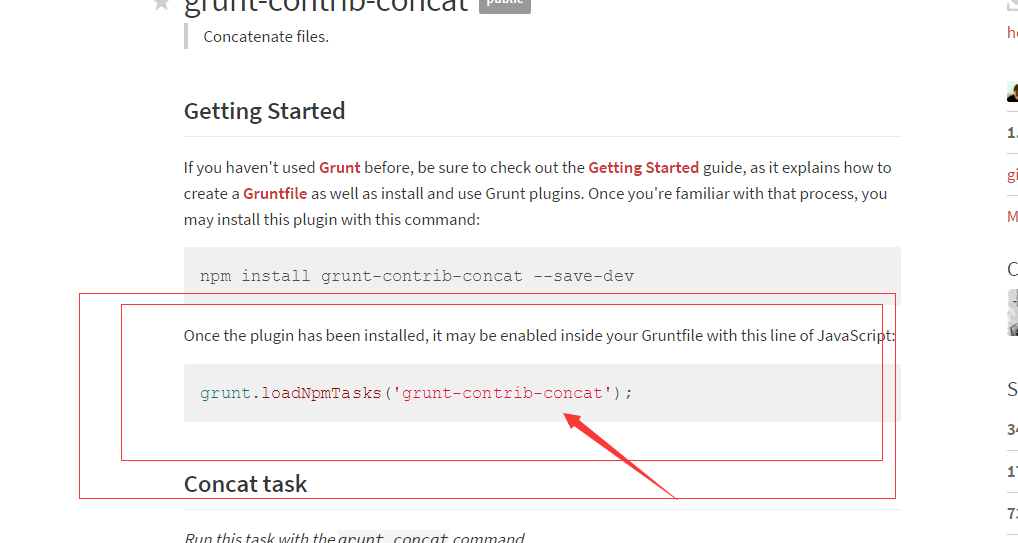Click the grunt-contrib-concat package title

tap(326, 6)
